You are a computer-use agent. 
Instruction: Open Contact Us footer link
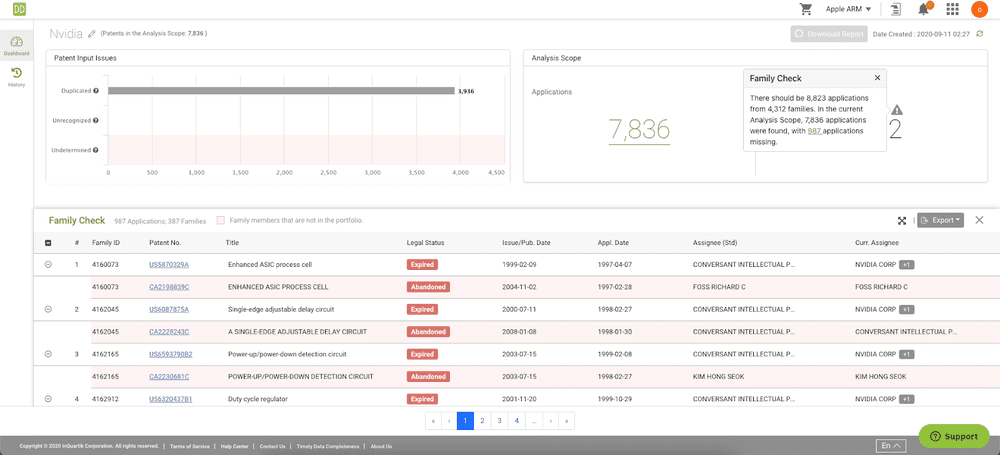(x=272, y=446)
